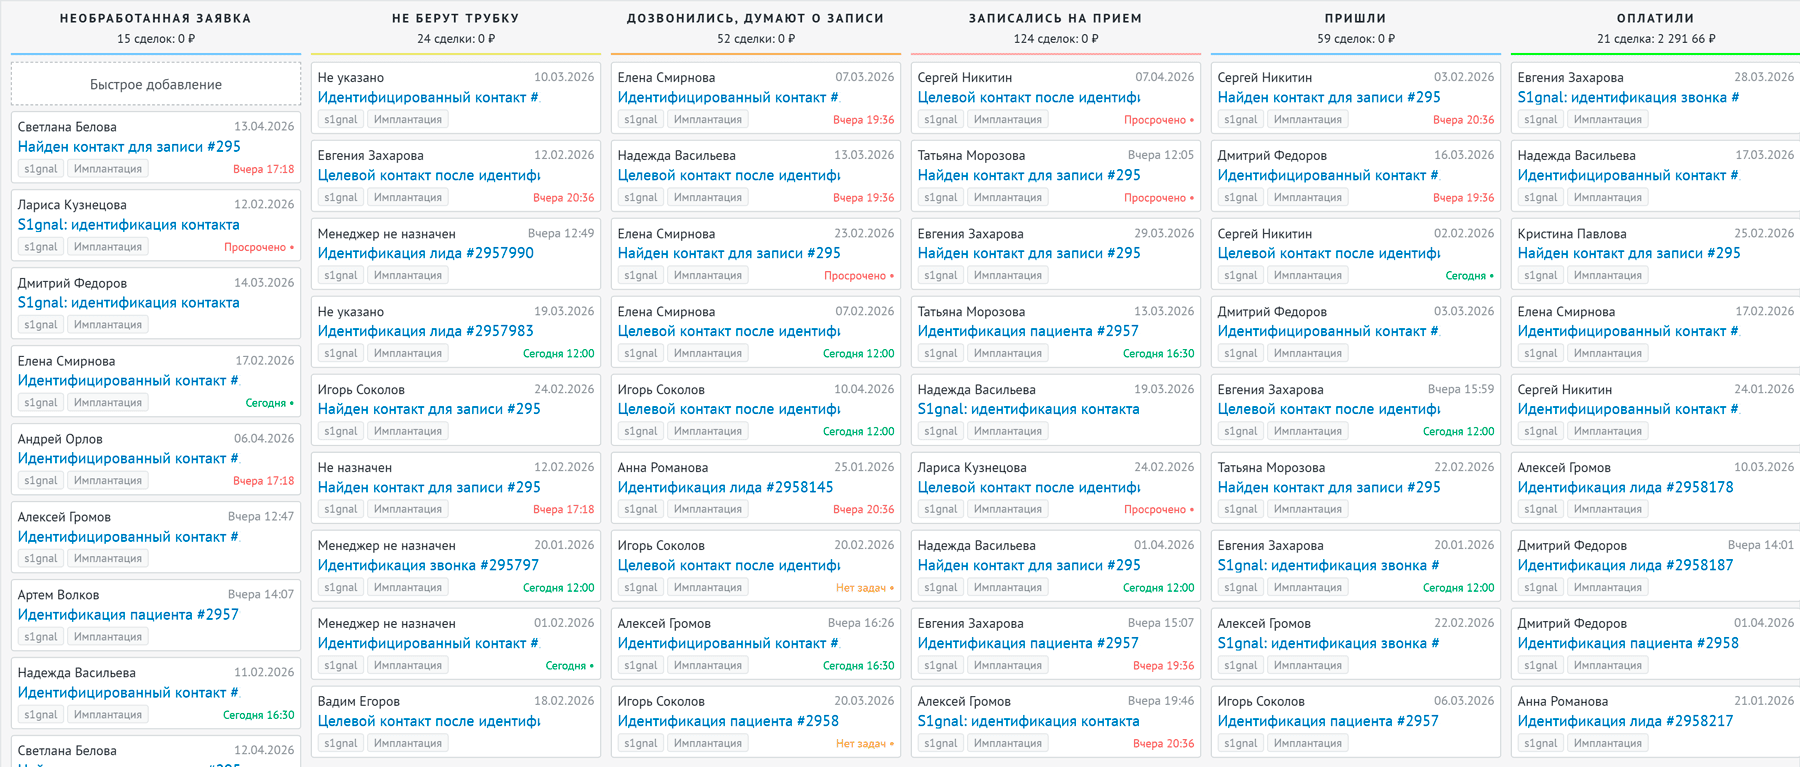The image size is (1800, 767).
Task: Select the ОПЛАТИЛИ column header
Action: tap(1655, 18)
